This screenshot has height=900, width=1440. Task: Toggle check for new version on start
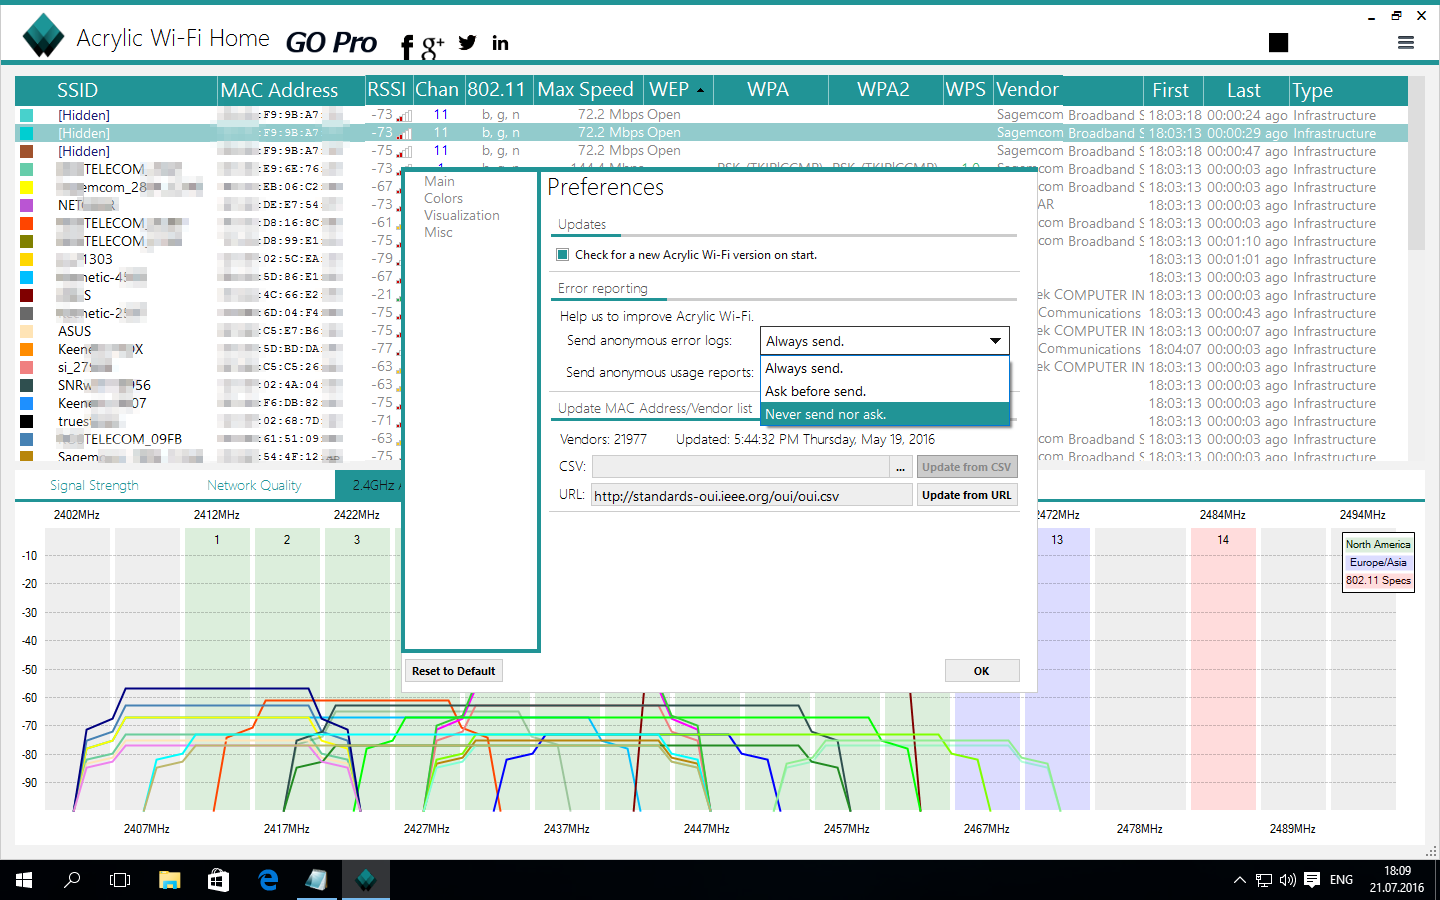click(x=563, y=255)
